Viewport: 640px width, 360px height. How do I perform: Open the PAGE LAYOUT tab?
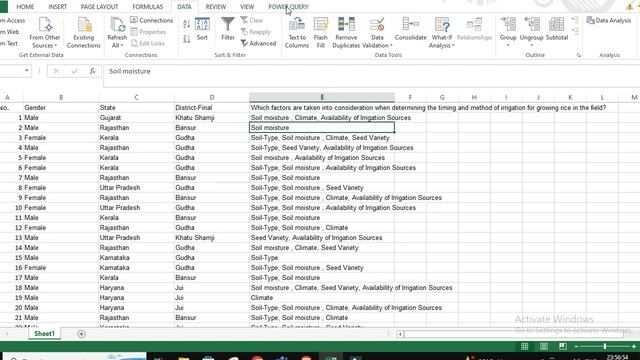(99, 7)
